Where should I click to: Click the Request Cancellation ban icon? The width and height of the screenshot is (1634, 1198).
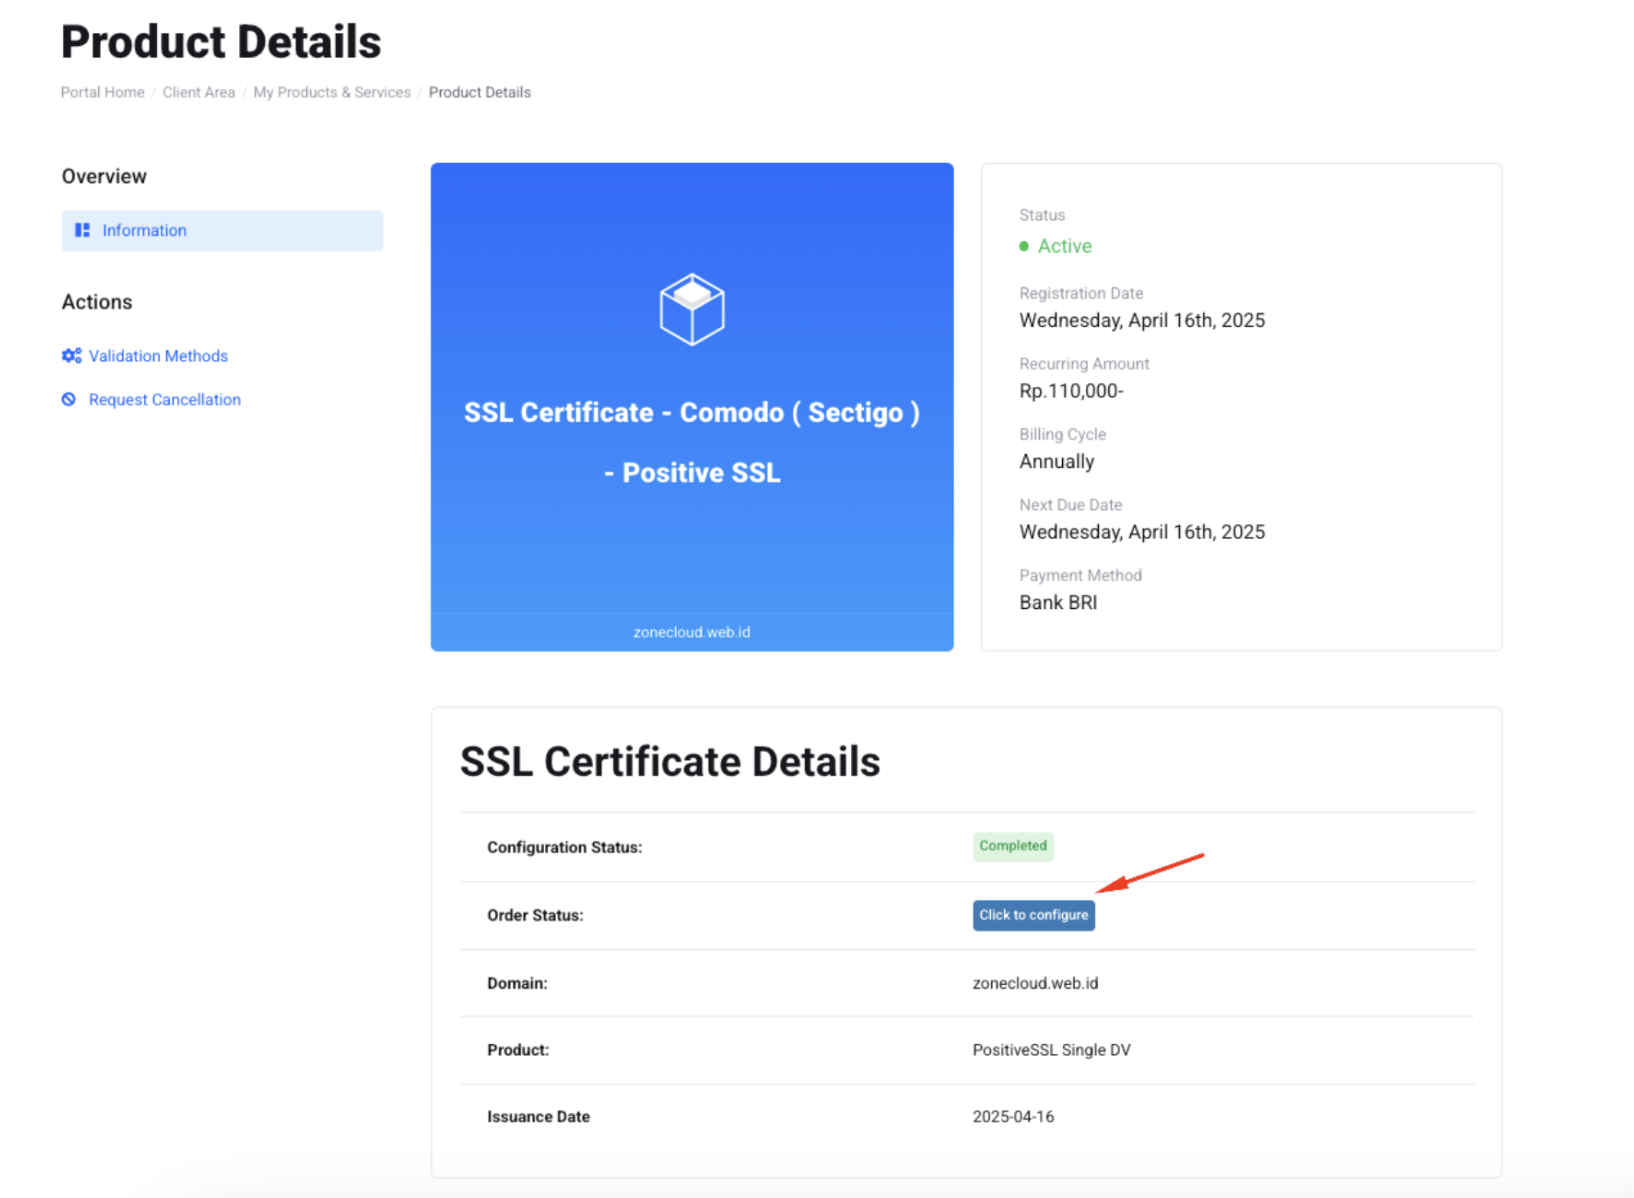69,399
